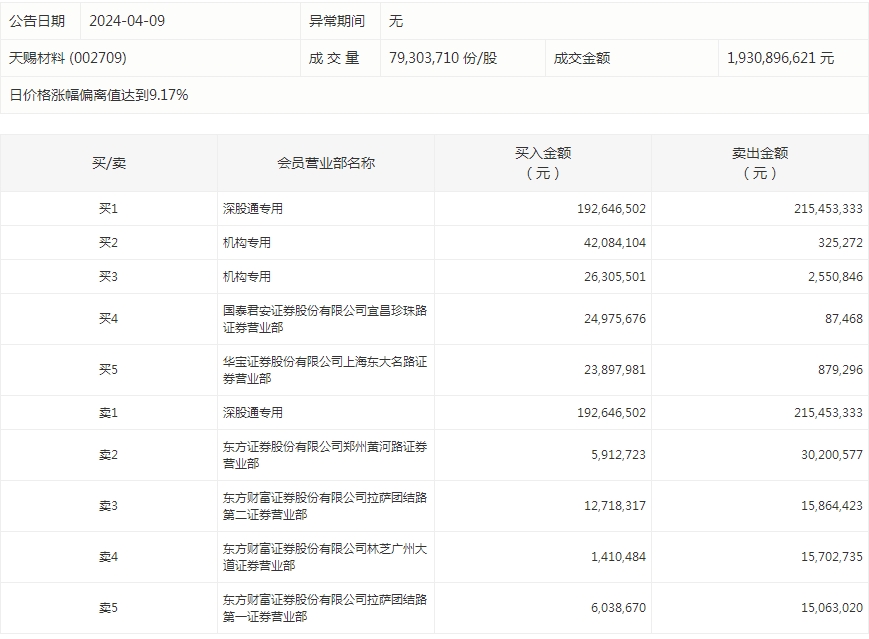Select the 卖3 row label
The image size is (869, 639).
point(109,506)
